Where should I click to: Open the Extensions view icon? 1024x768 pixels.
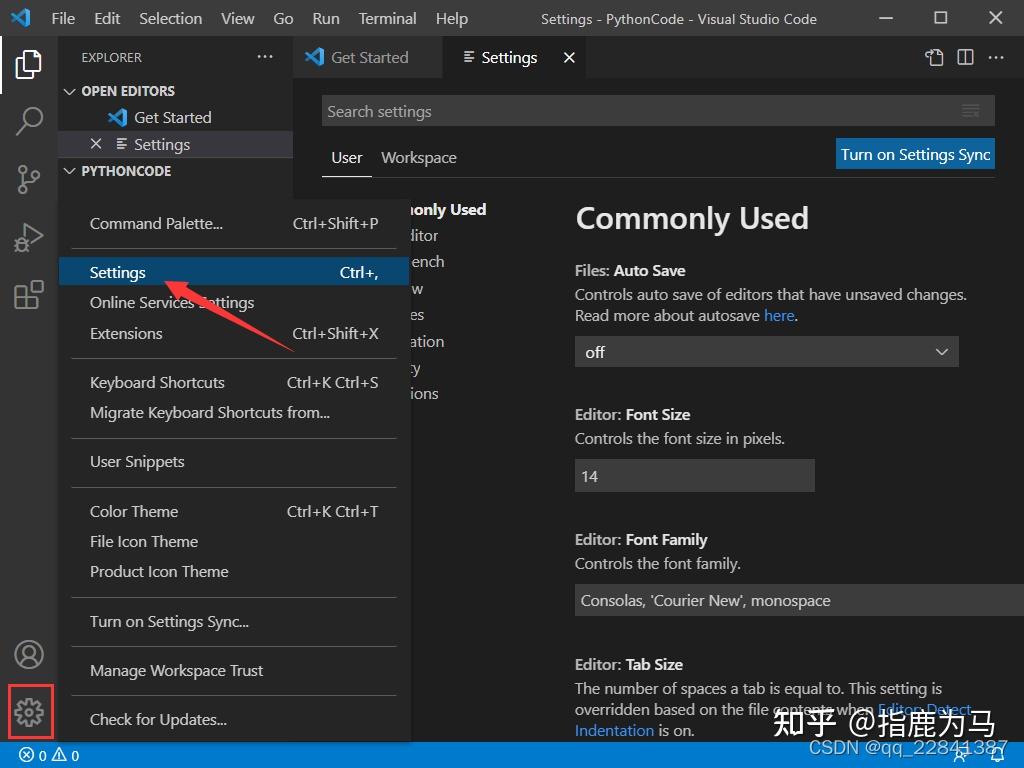tap(29, 295)
